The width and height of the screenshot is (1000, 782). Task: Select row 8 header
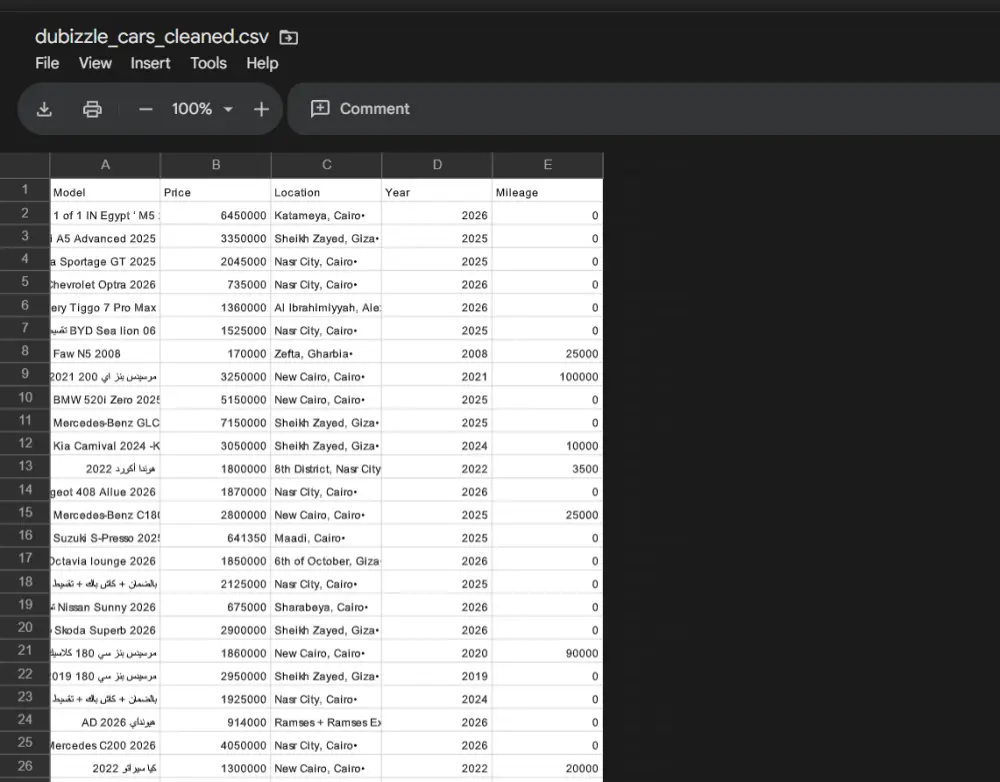24,351
